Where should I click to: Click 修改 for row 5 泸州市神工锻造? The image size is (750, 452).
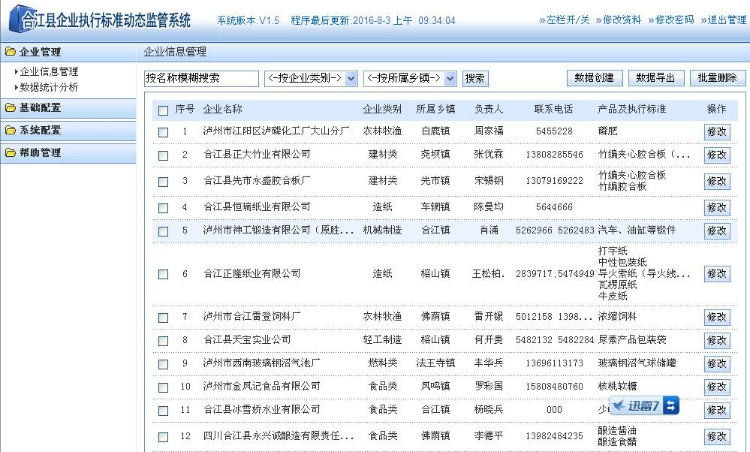[717, 231]
